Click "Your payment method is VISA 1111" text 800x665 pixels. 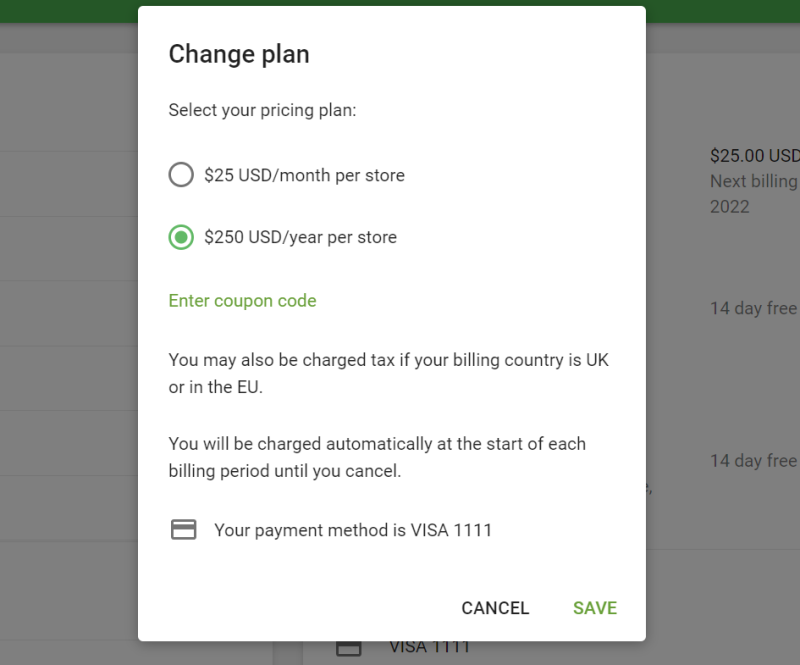click(353, 530)
